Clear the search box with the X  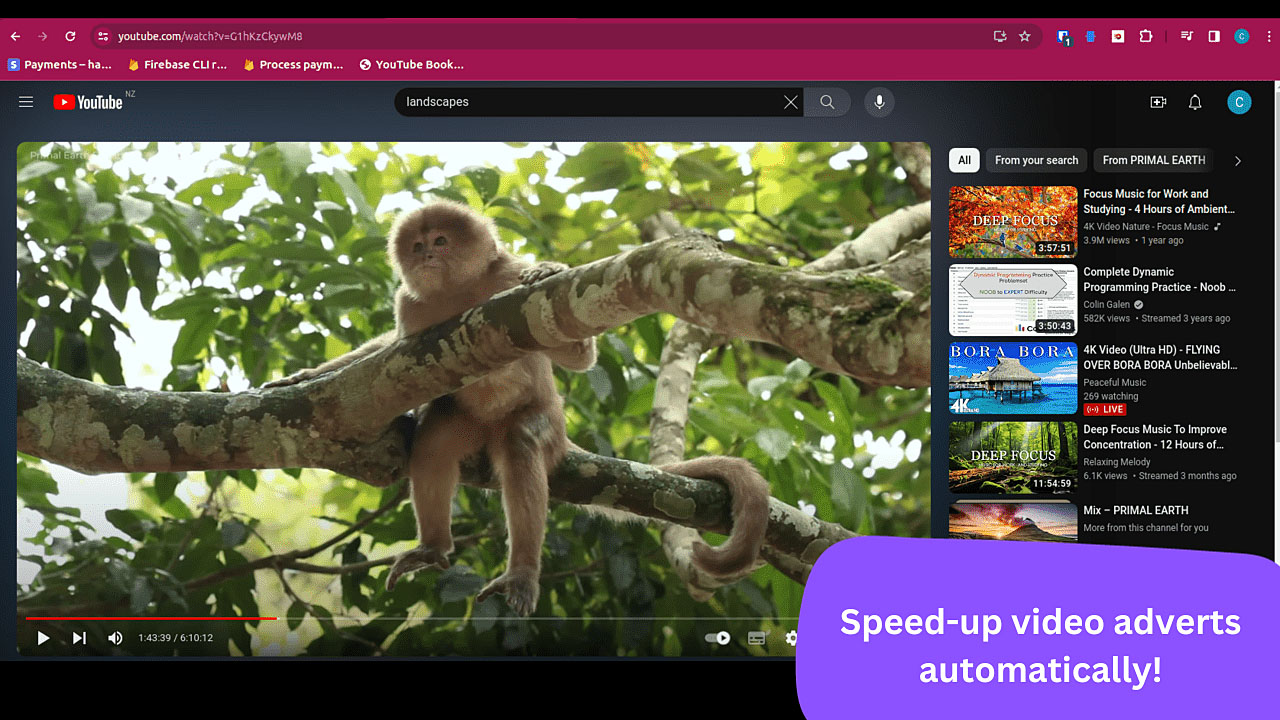tap(790, 102)
